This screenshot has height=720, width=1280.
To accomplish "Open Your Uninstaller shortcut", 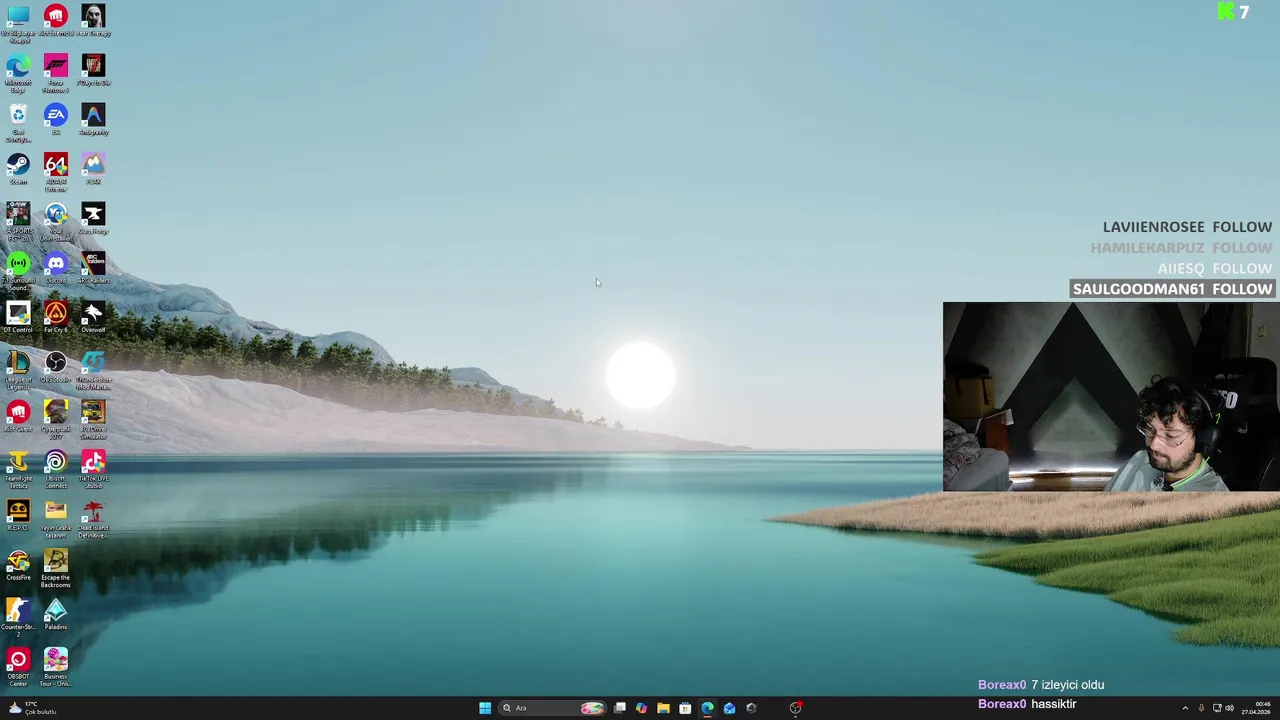I will pos(55,222).
